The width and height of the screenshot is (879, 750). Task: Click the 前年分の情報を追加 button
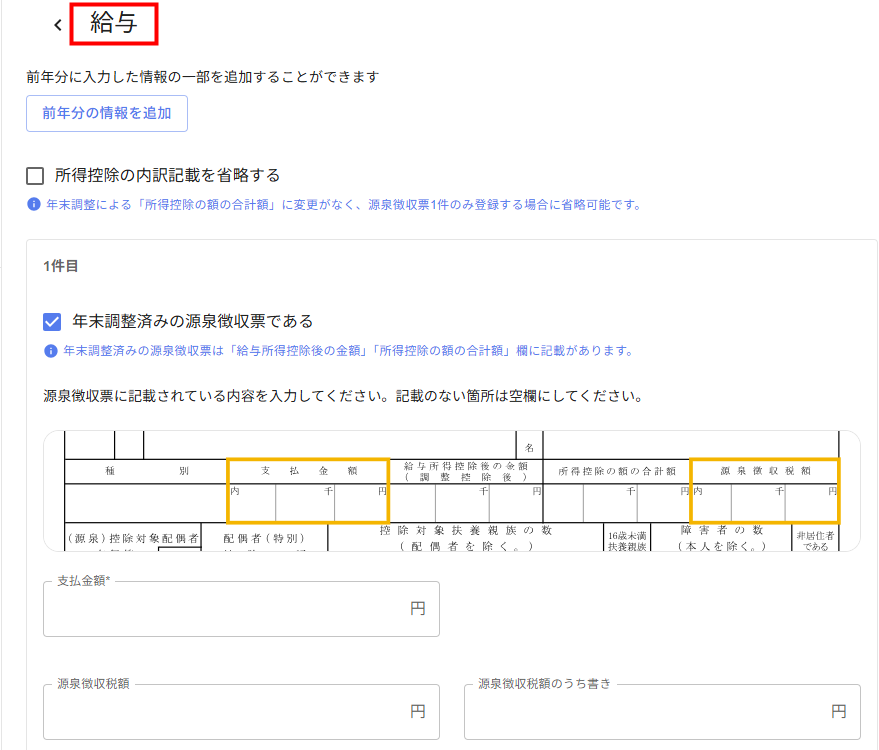(x=107, y=113)
